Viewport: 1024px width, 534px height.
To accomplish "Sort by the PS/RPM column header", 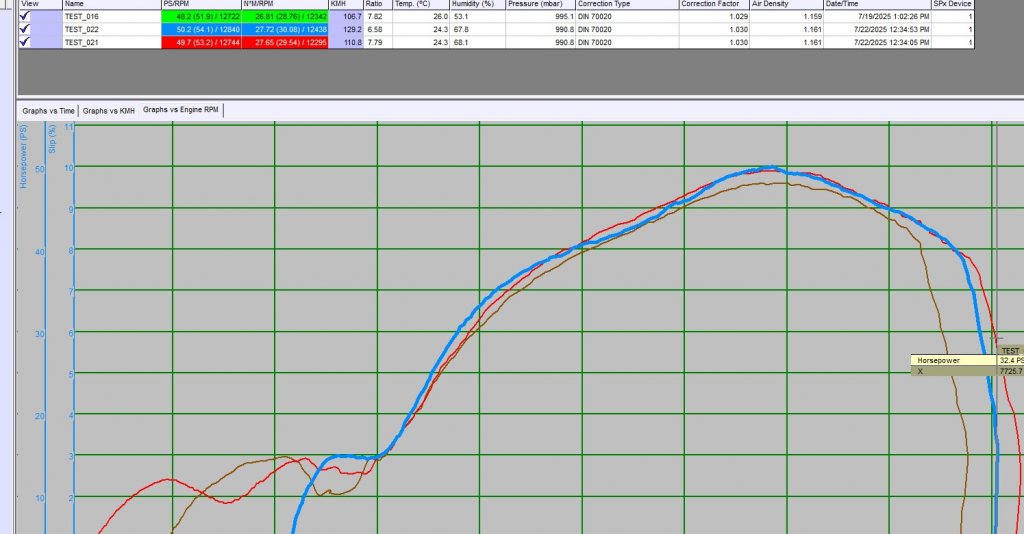I will click(201, 4).
